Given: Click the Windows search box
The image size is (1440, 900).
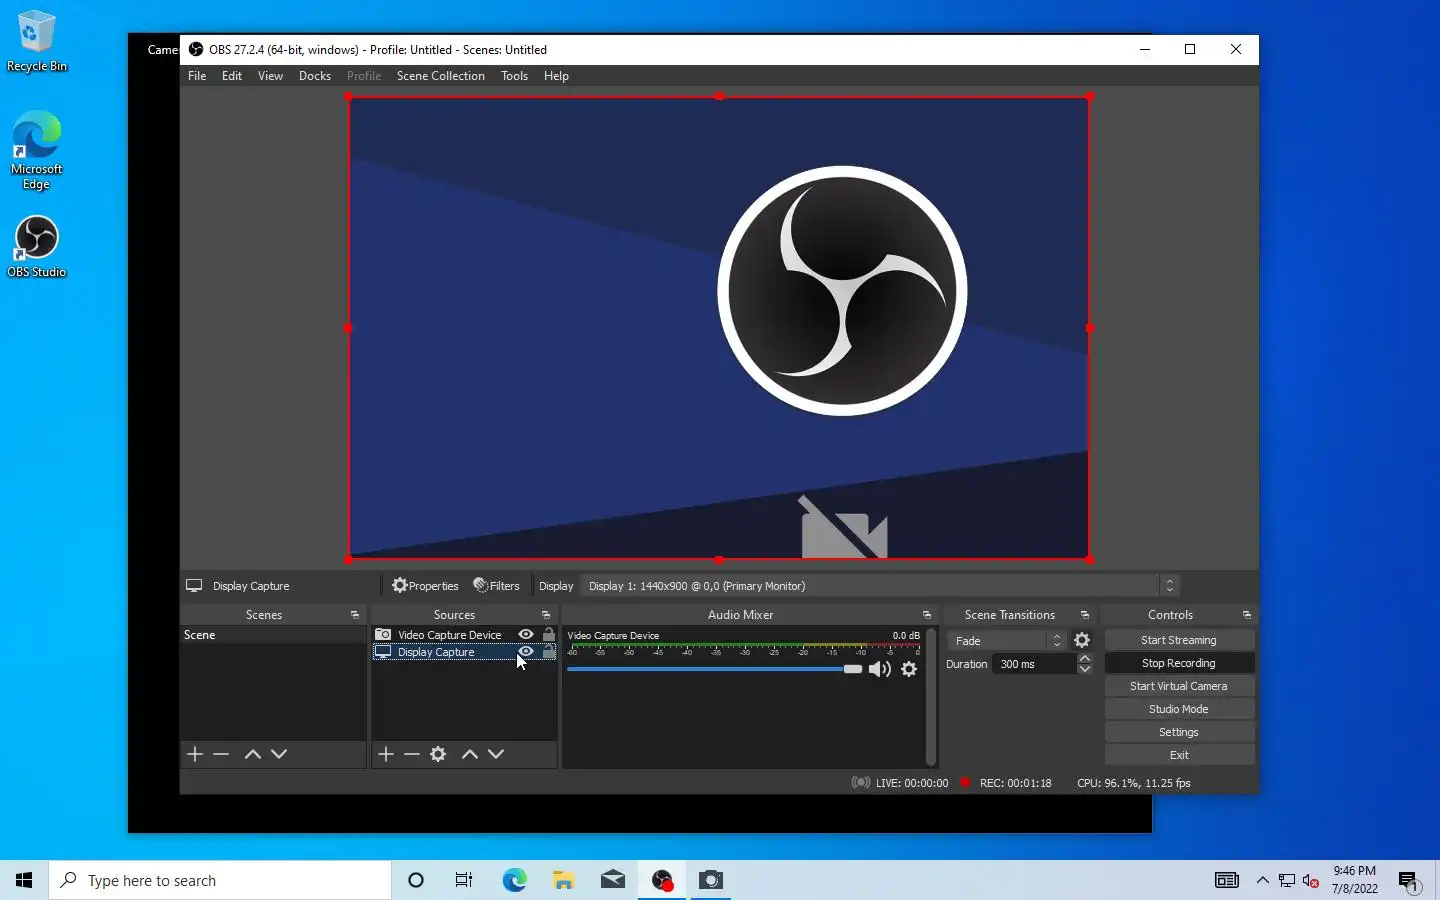Looking at the screenshot, I should pyautogui.click(x=220, y=880).
